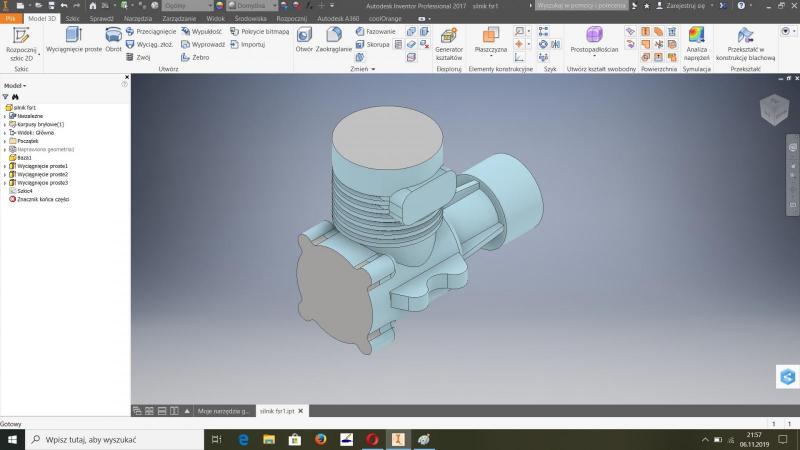Click the Importuj button
The height and width of the screenshot is (450, 800).
[253, 45]
